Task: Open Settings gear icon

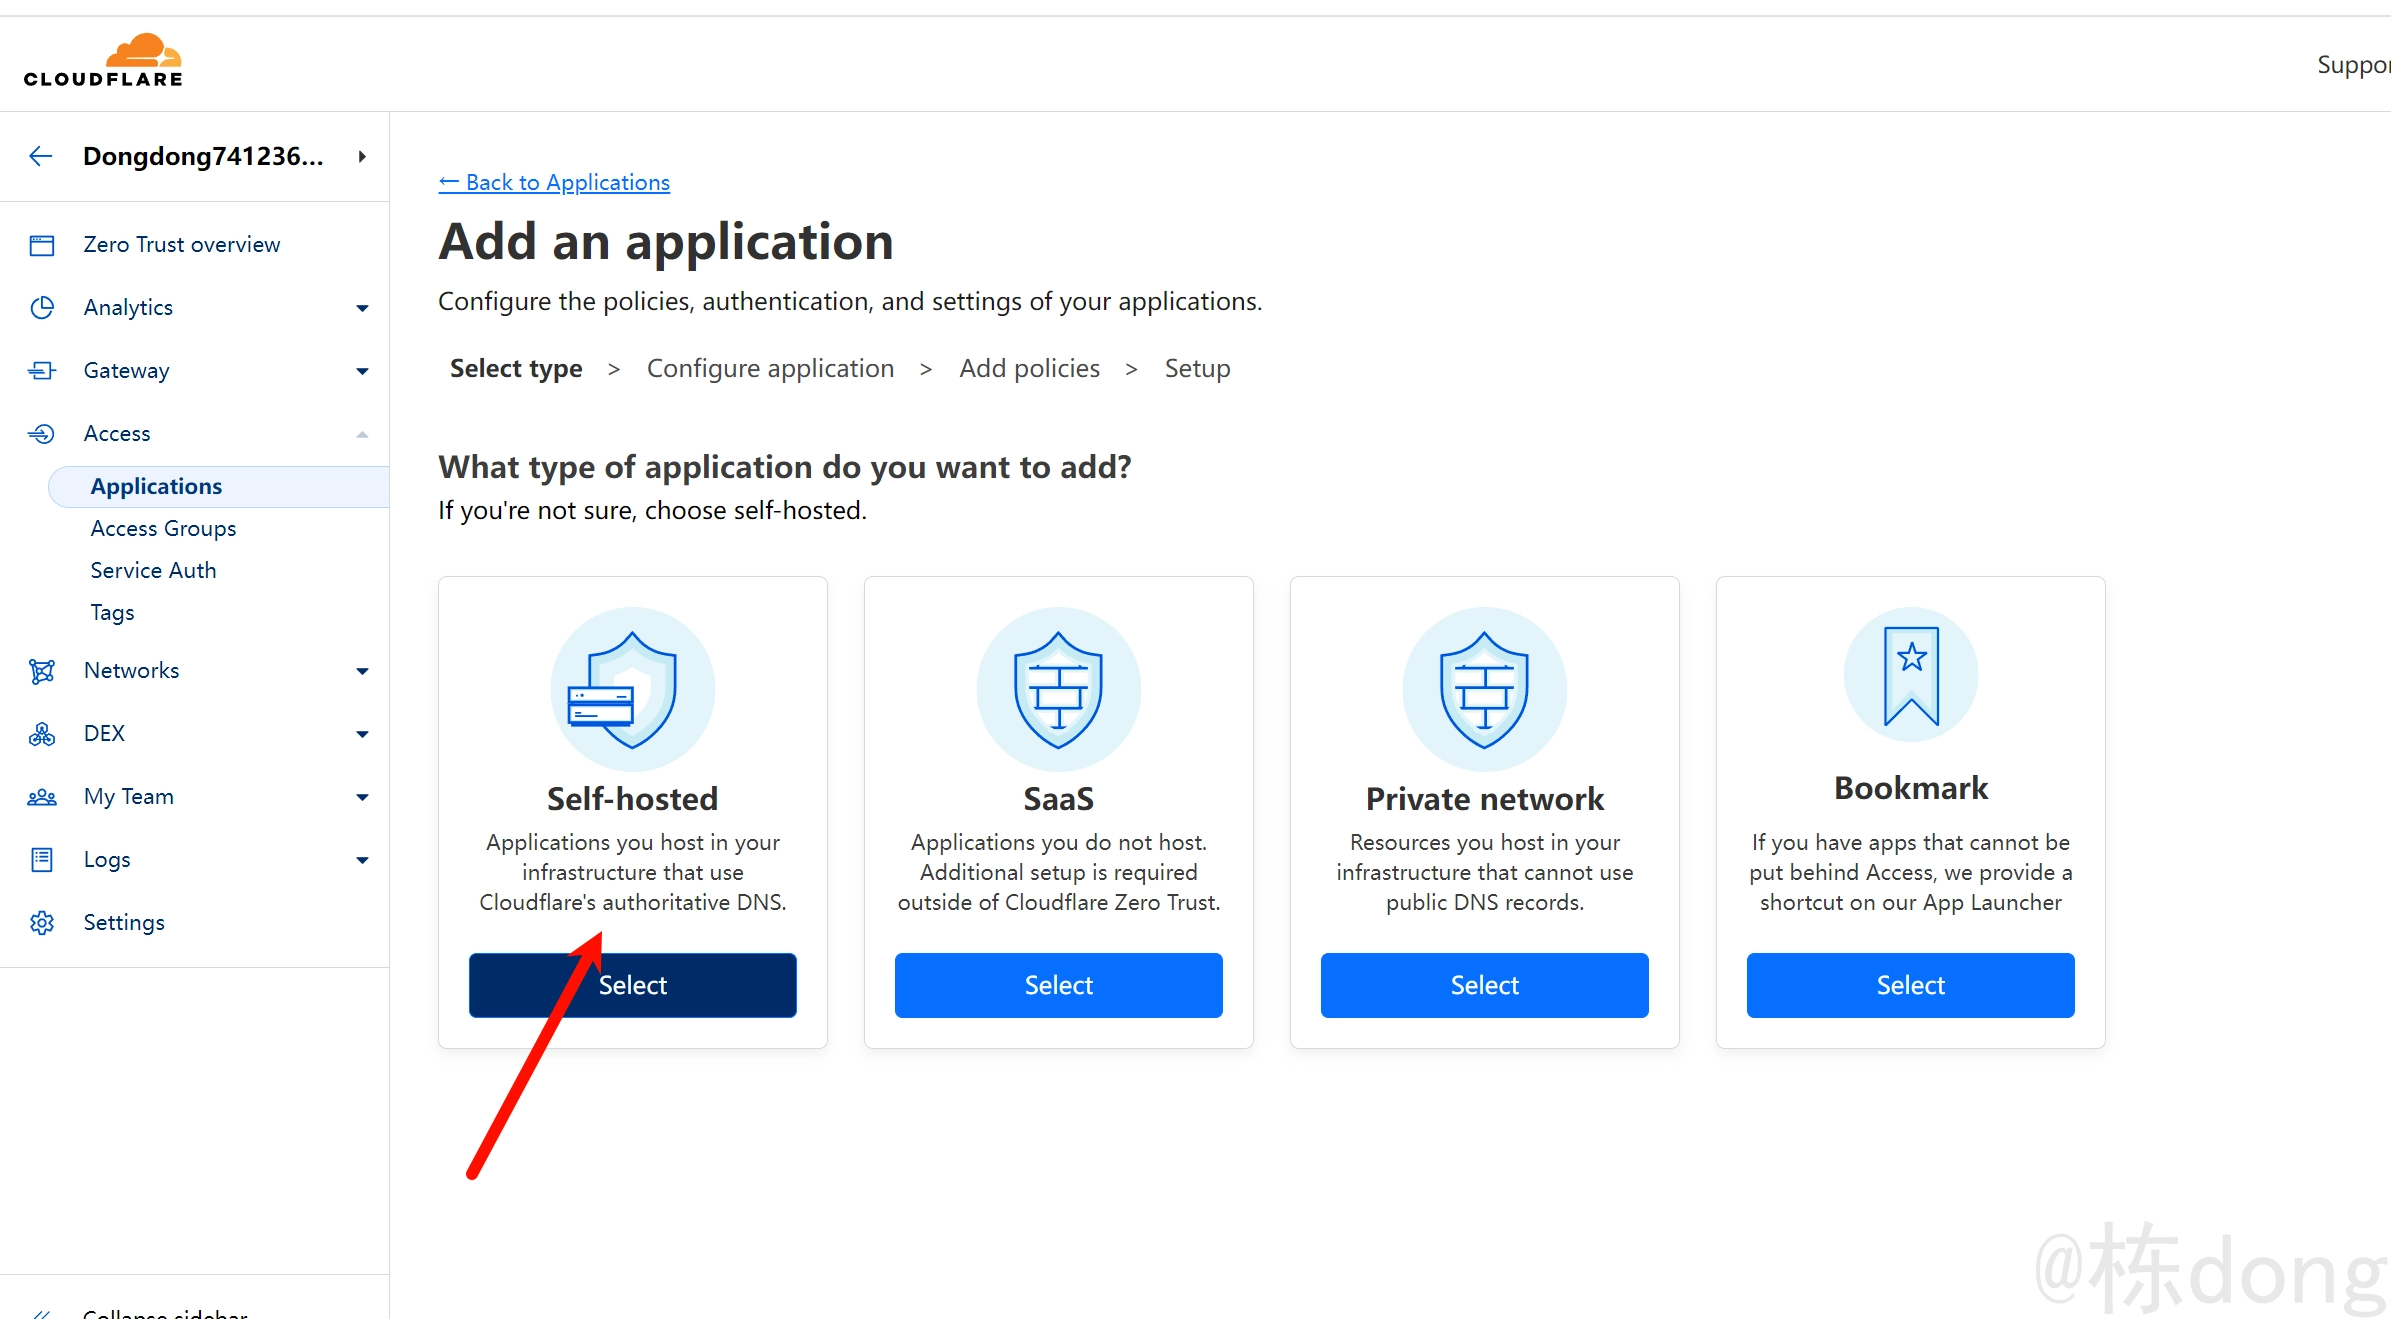Action: coord(42,923)
